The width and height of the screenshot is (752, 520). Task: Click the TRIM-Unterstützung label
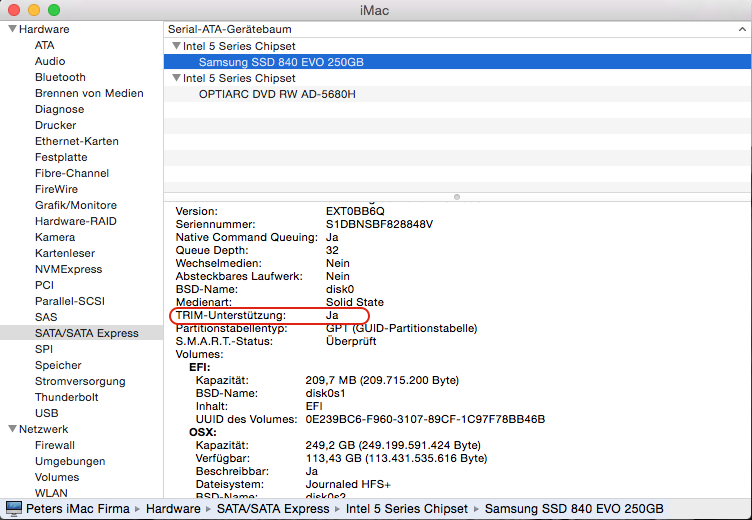pos(231,315)
